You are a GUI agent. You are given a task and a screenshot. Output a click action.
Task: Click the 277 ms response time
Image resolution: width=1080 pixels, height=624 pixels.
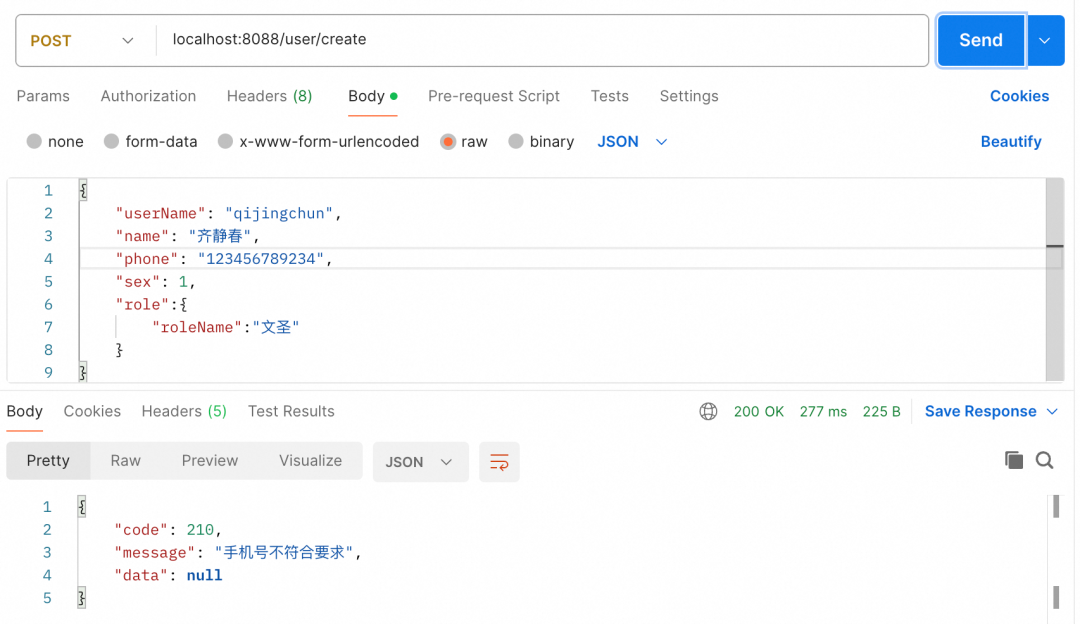click(x=823, y=411)
